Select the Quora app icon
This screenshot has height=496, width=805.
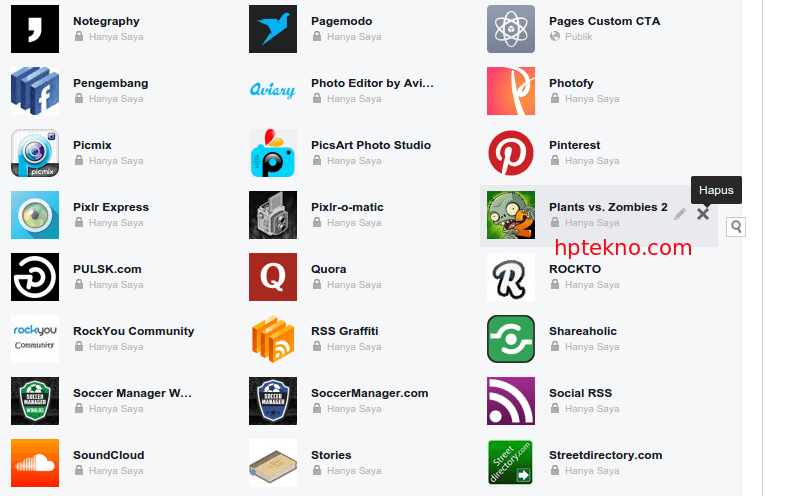(x=273, y=277)
